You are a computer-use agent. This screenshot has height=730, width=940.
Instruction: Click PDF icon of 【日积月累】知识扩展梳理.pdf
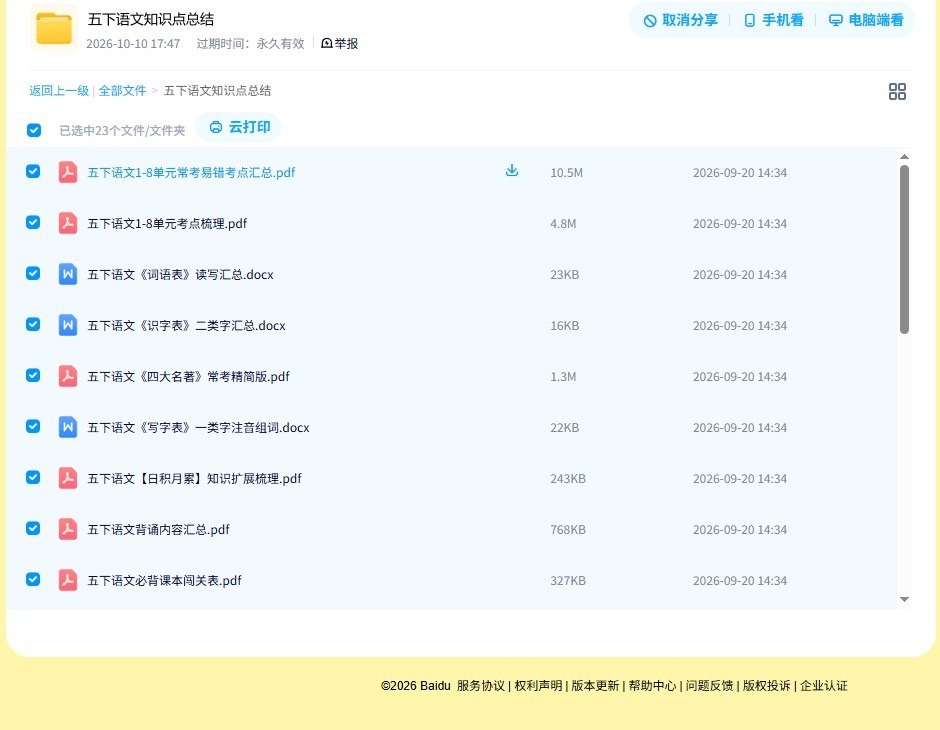coord(68,478)
